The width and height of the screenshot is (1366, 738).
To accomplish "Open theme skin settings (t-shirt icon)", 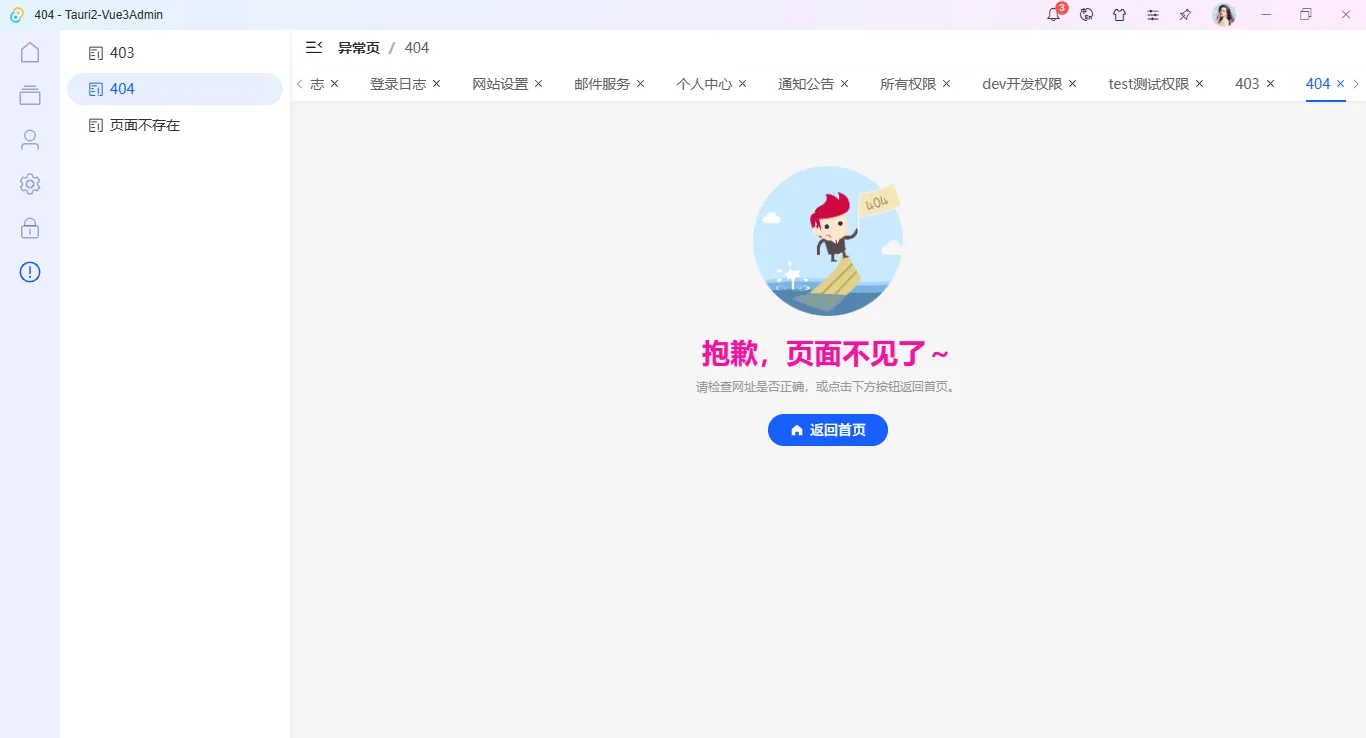I will pyautogui.click(x=1119, y=14).
